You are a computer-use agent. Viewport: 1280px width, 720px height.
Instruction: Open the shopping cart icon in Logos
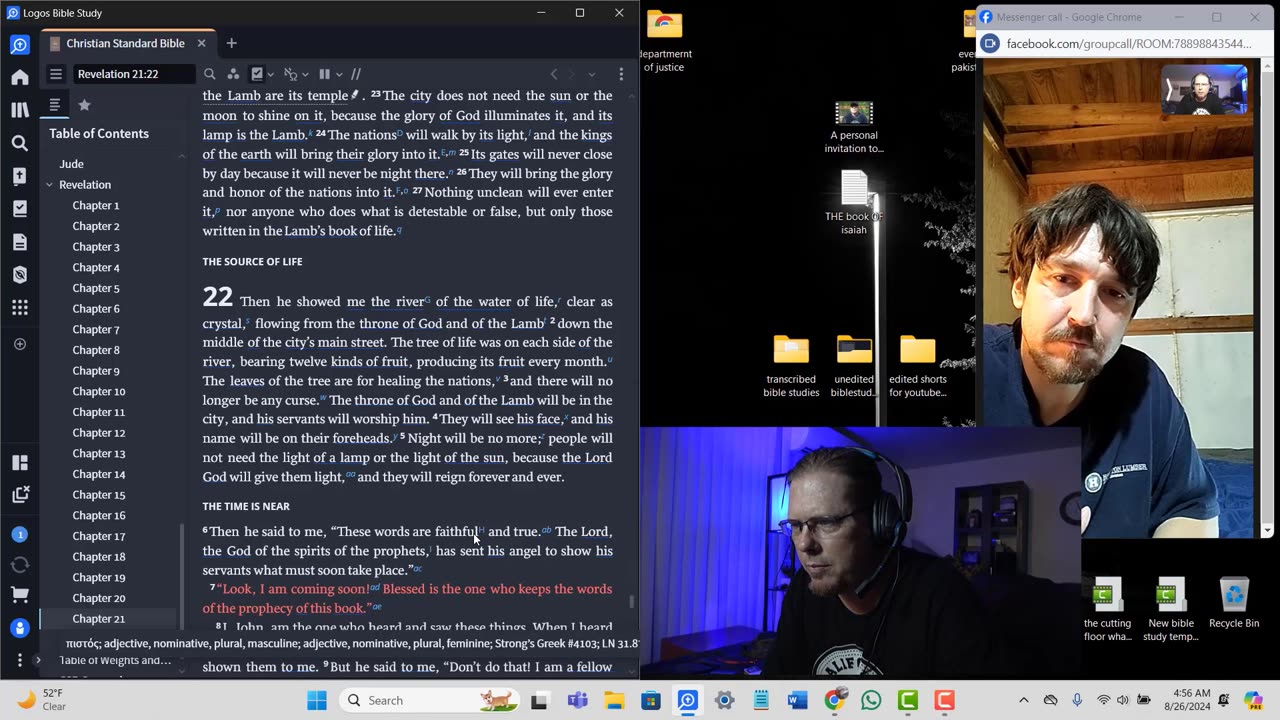click(x=20, y=595)
